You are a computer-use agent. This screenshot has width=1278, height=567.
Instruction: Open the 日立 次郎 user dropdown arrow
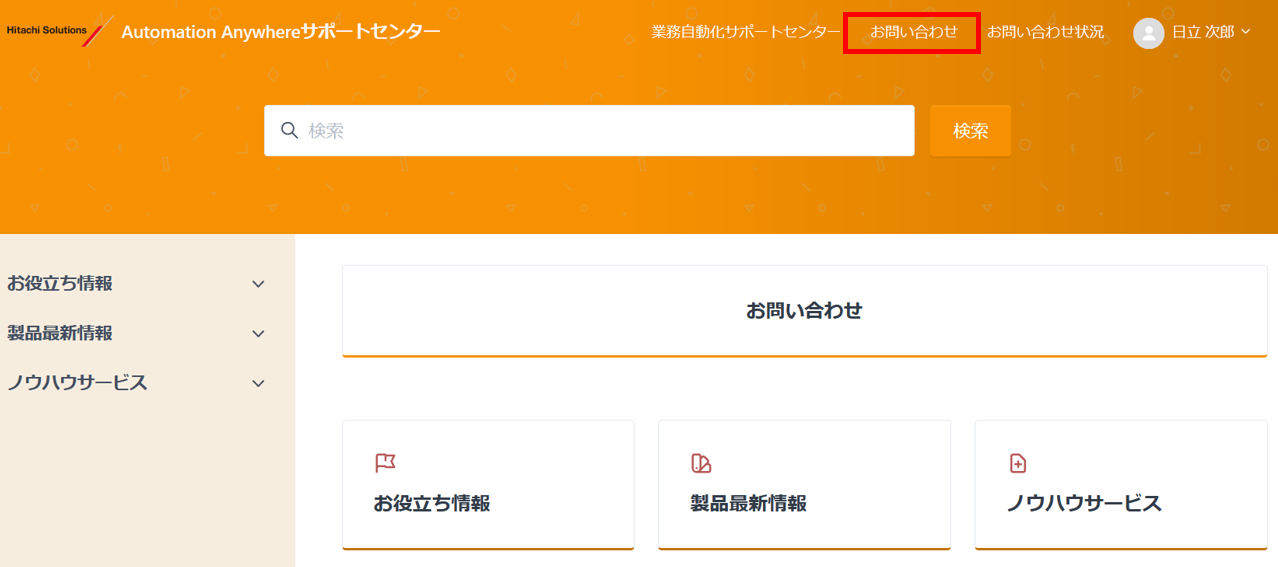[x=1246, y=32]
